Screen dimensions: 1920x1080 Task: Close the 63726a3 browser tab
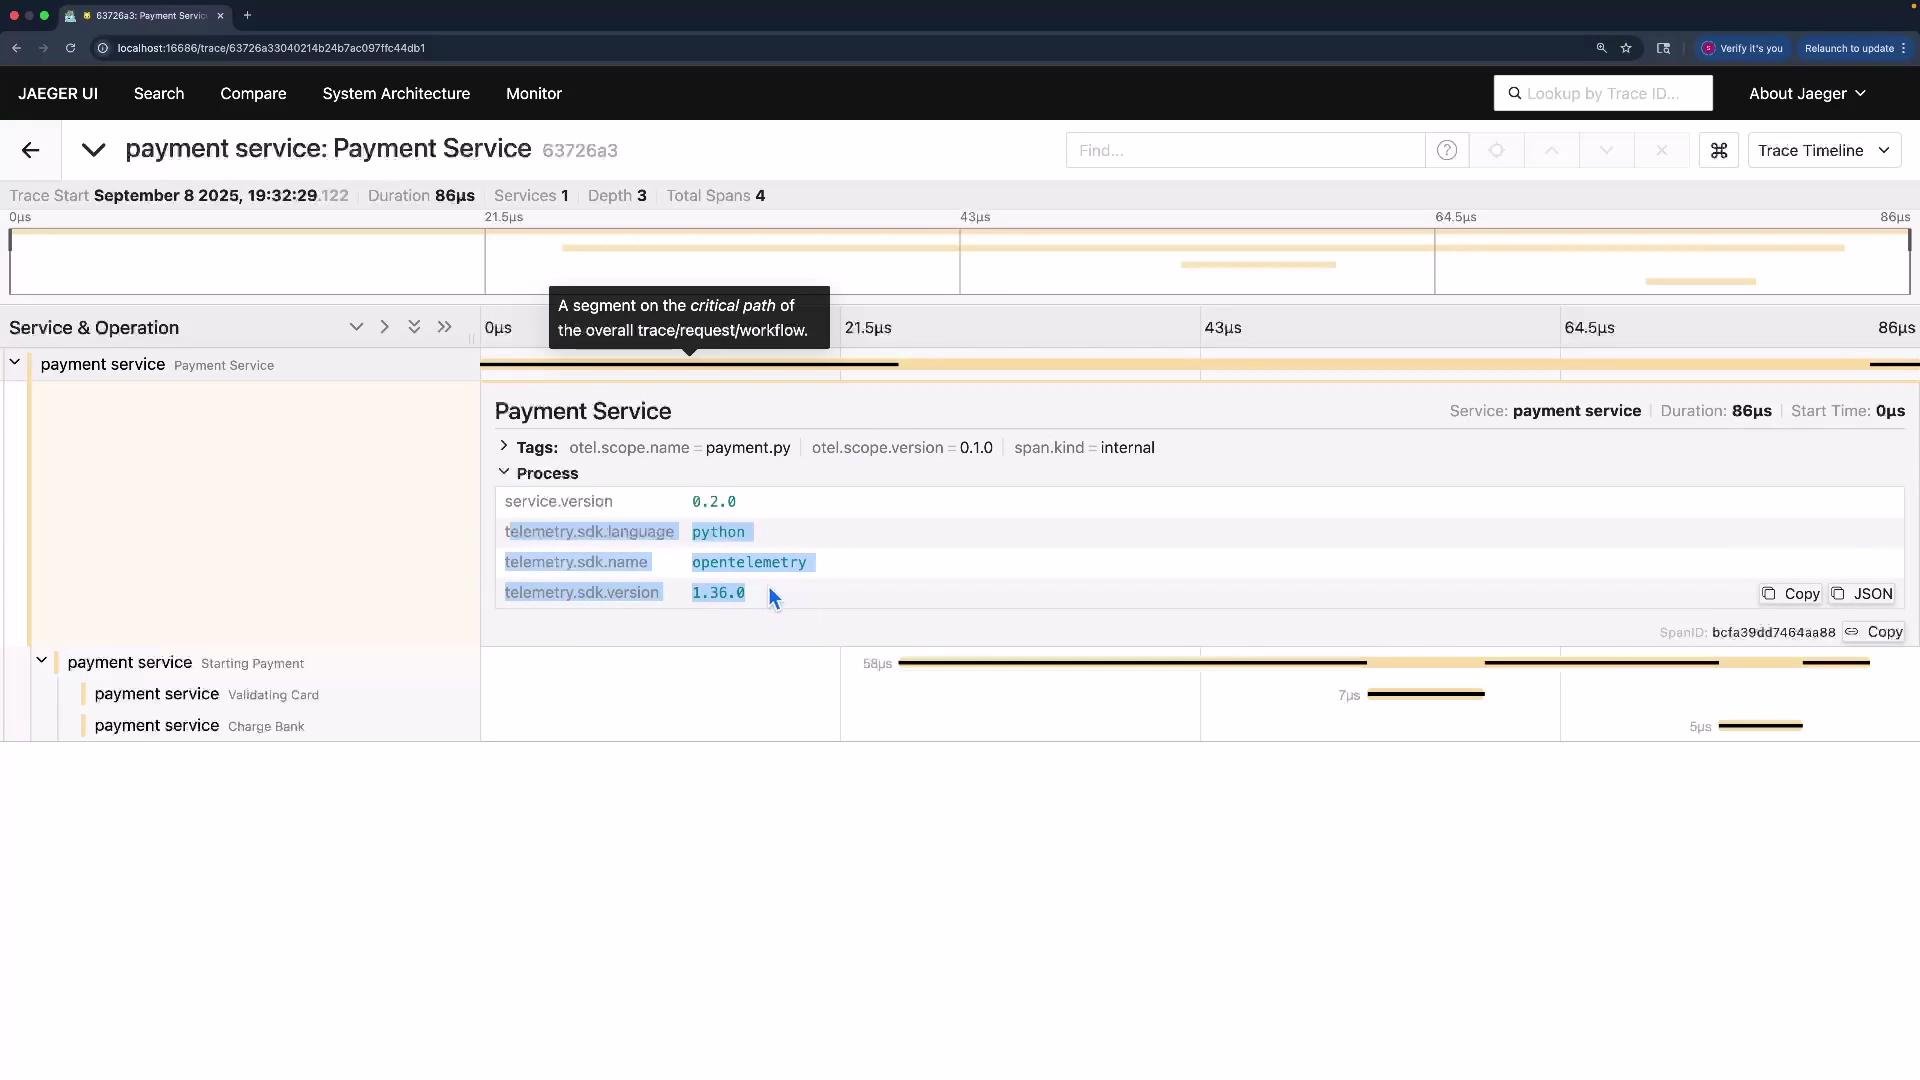pos(220,15)
